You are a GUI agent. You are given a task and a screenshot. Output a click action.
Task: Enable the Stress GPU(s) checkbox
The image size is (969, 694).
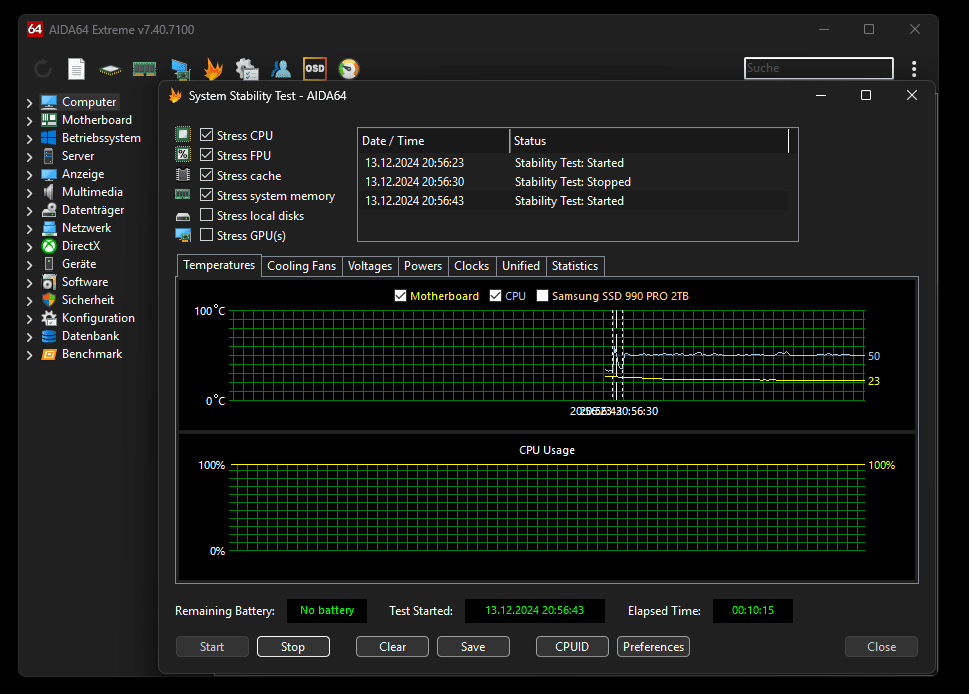click(x=206, y=235)
